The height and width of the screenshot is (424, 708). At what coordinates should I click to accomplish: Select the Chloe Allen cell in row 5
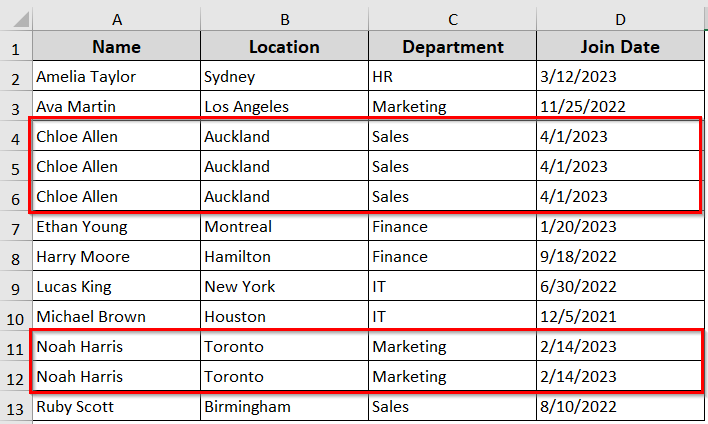point(116,167)
